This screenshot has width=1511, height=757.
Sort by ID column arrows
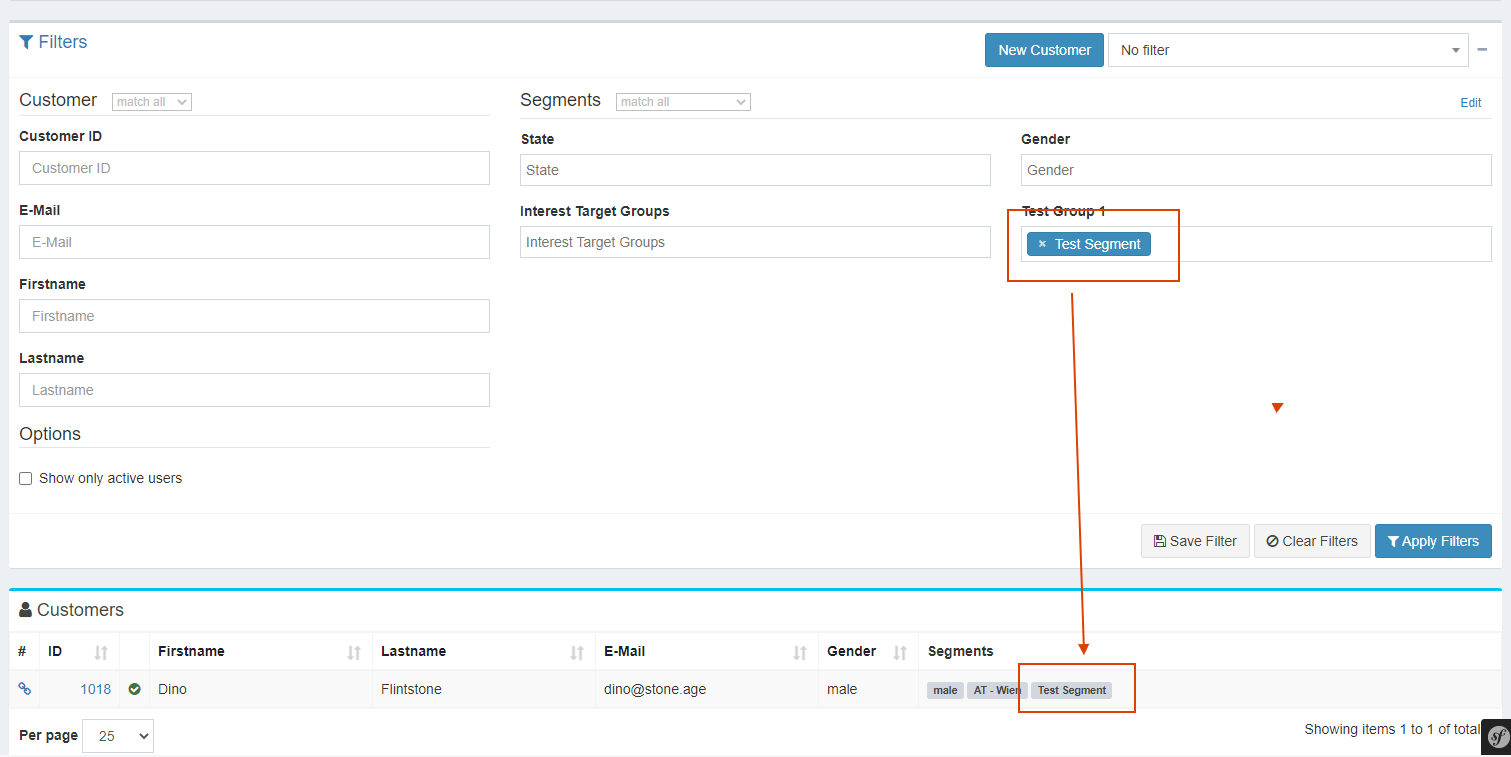click(100, 652)
